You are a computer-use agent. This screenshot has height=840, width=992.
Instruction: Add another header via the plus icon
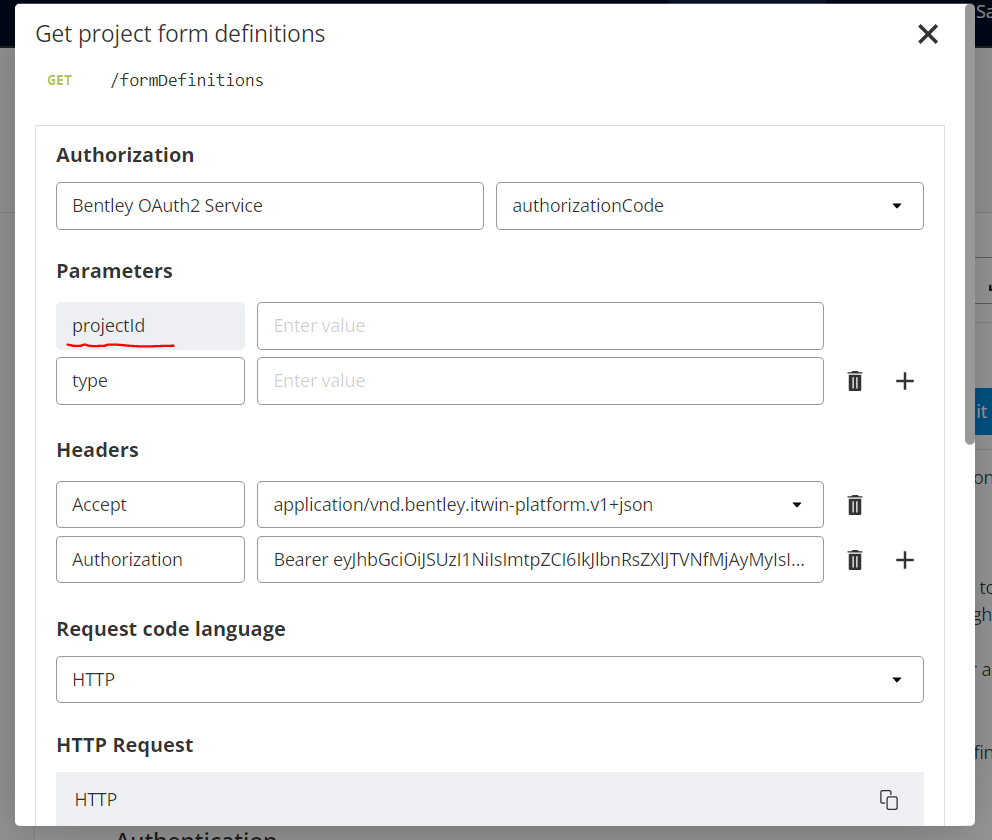point(905,559)
